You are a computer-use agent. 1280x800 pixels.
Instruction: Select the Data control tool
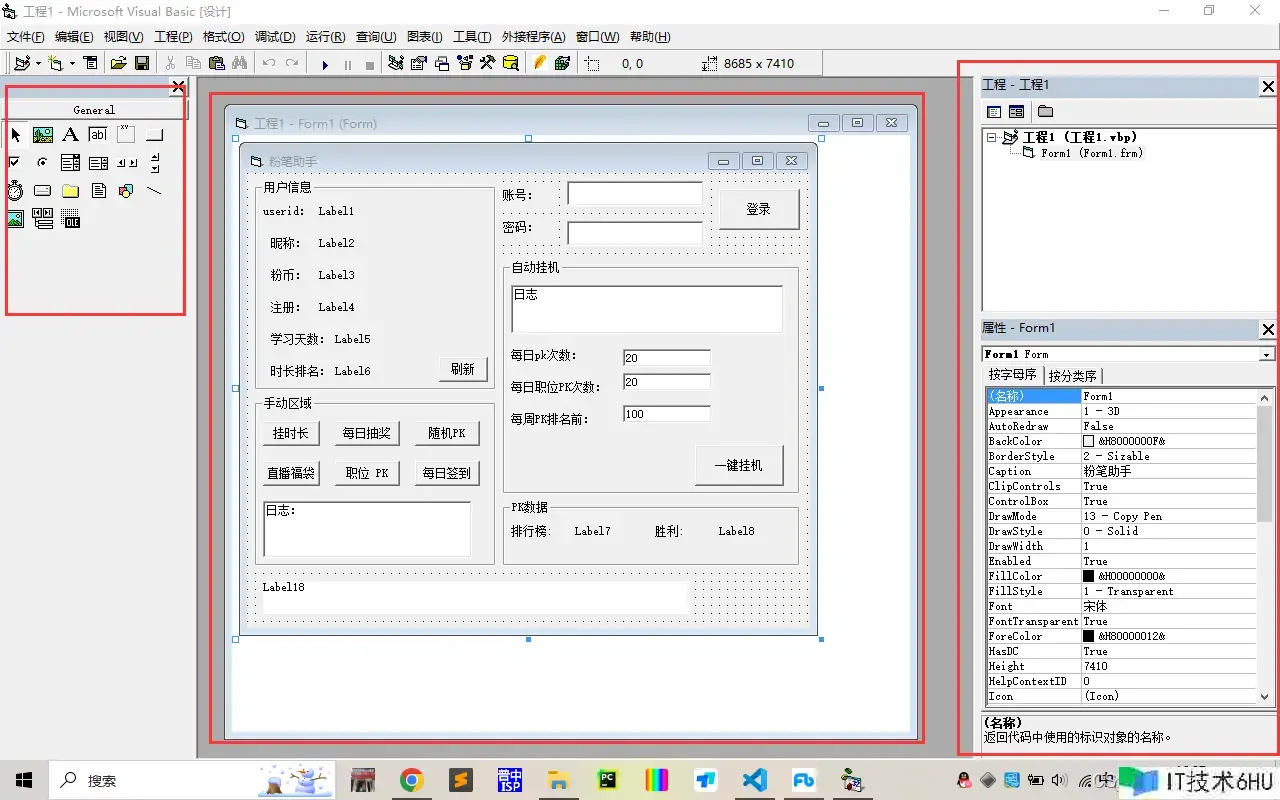[43, 219]
